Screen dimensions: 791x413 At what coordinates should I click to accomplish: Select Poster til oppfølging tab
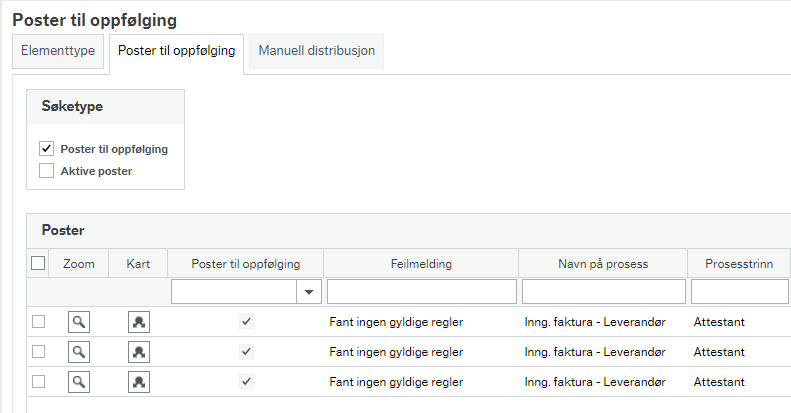click(177, 52)
